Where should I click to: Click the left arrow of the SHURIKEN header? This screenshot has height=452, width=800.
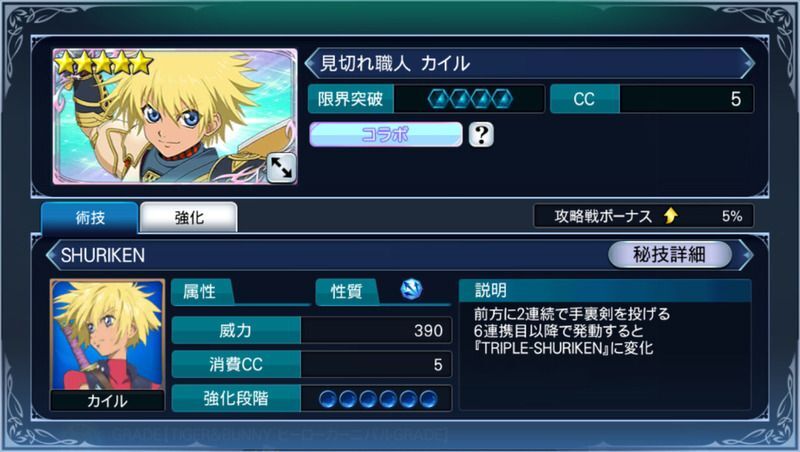52,255
